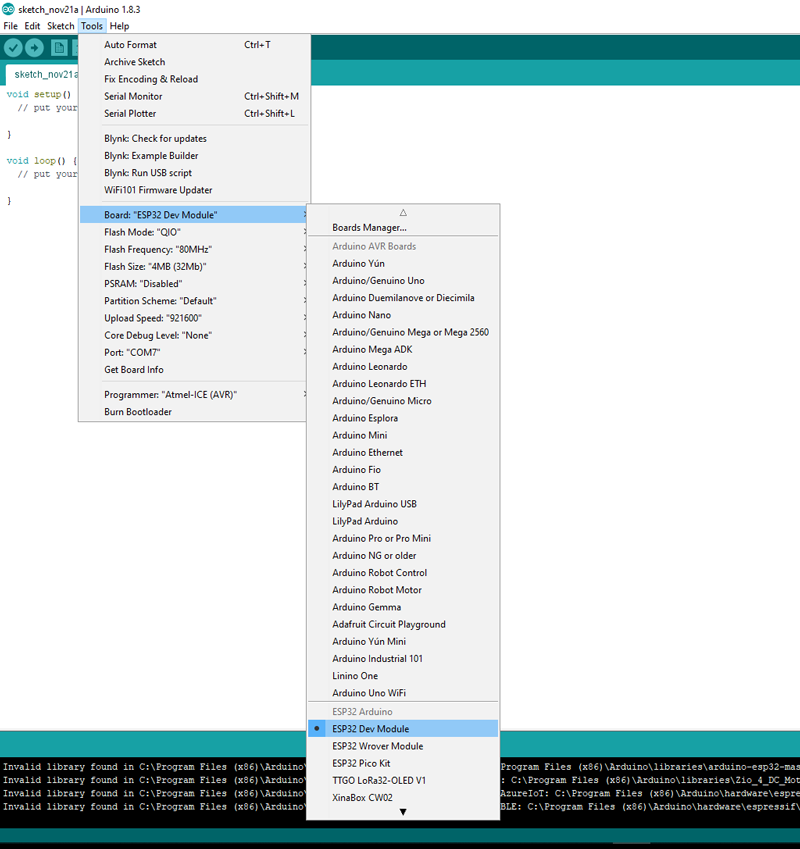Click void loop() line in code editor
The image size is (800, 849).
(x=42, y=161)
